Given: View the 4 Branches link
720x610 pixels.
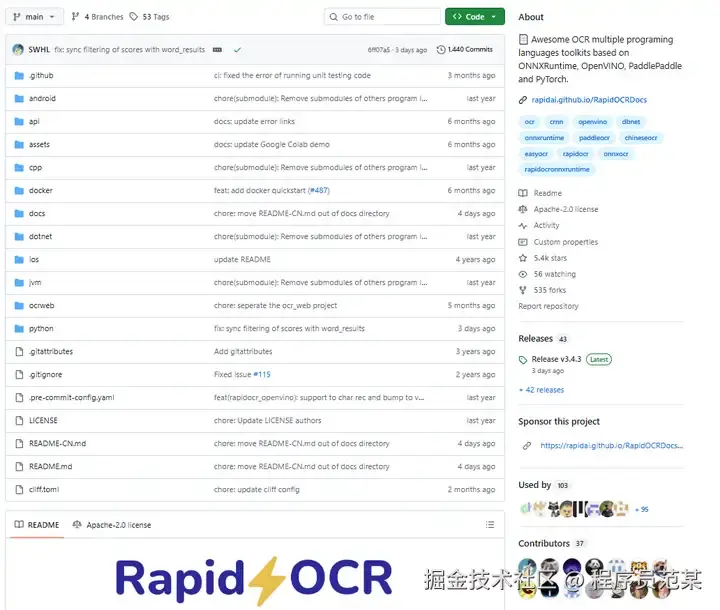Looking at the screenshot, I should [97, 17].
